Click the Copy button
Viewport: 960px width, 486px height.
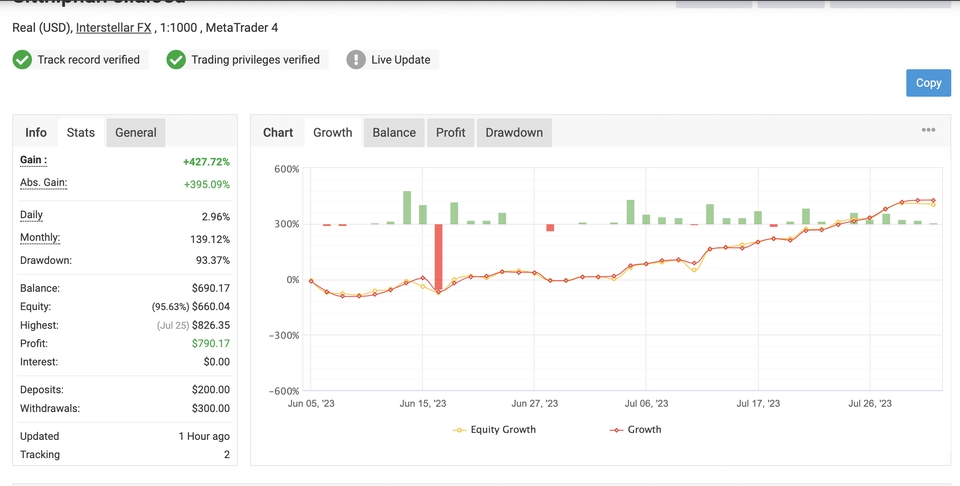[928, 83]
